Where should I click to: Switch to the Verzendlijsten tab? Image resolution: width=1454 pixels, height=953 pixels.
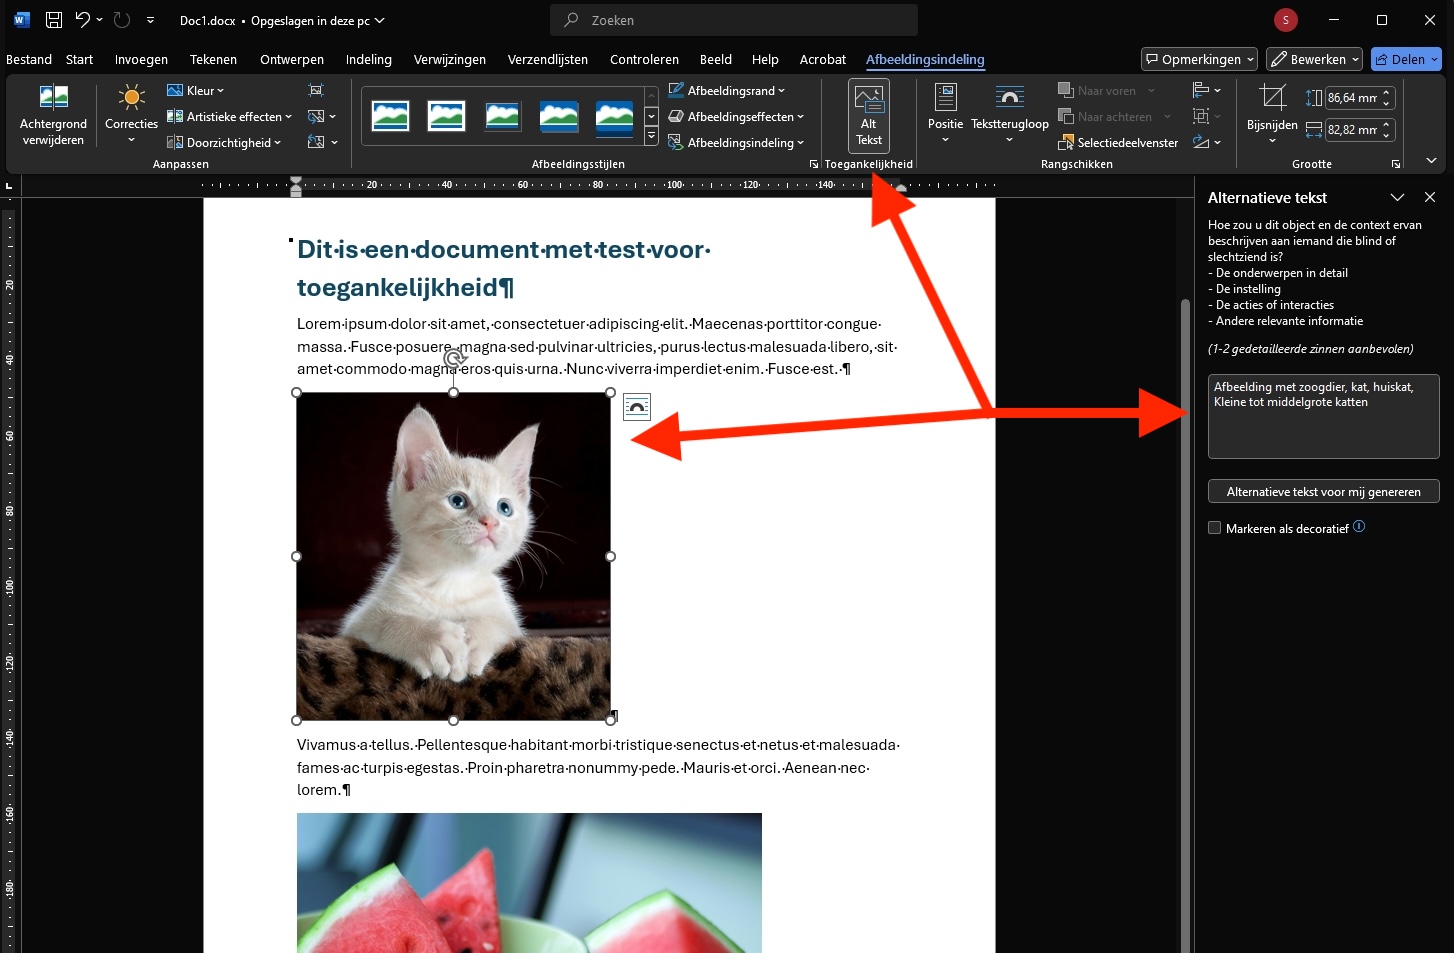point(548,59)
